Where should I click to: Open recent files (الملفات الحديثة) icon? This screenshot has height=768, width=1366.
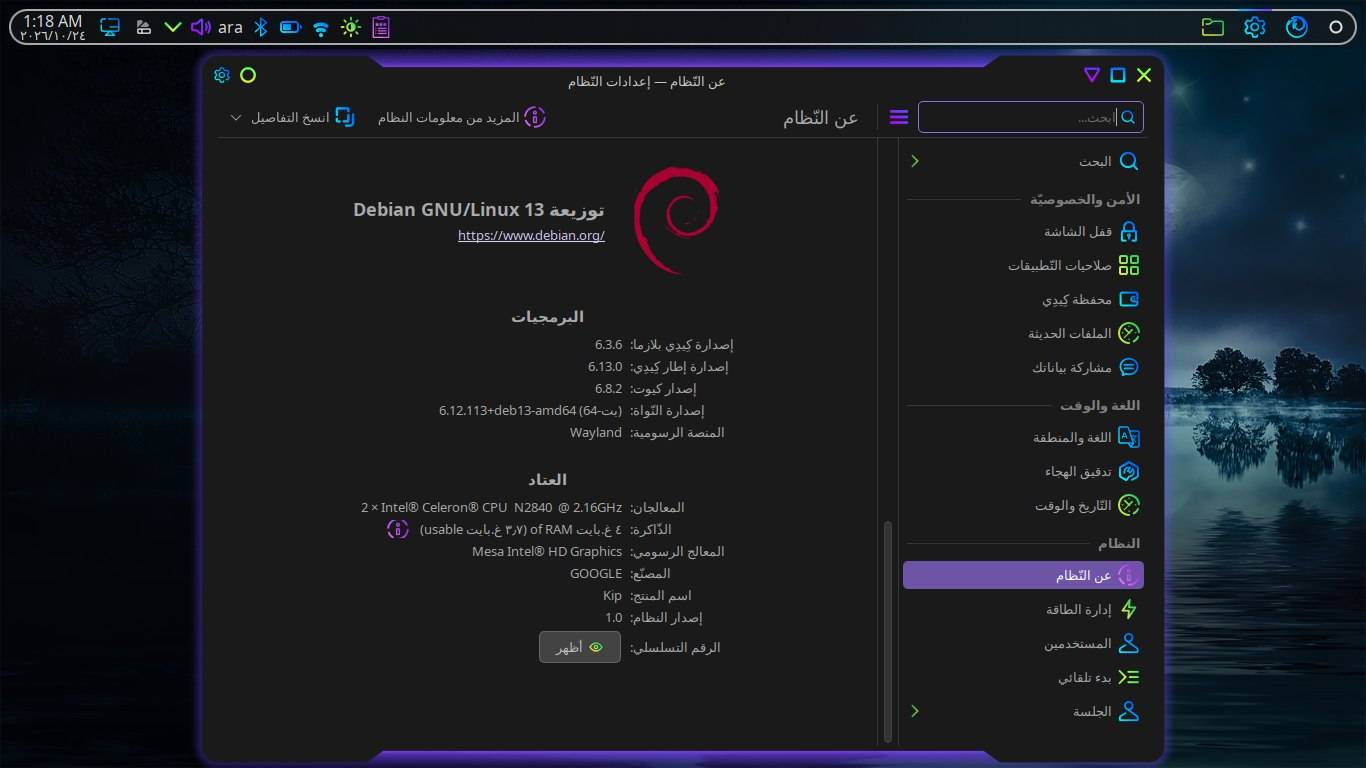(x=1128, y=333)
